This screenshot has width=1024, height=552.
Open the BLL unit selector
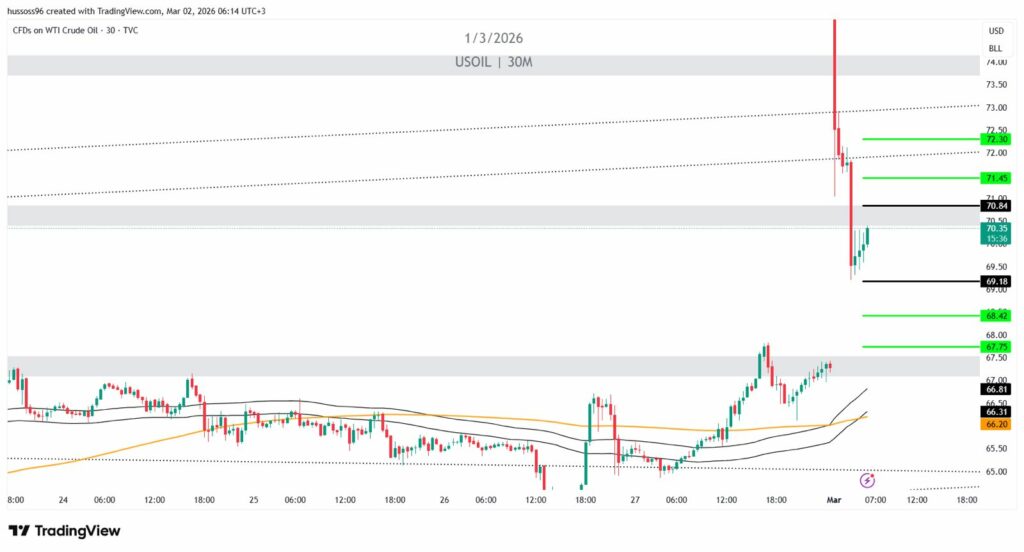click(x=995, y=47)
